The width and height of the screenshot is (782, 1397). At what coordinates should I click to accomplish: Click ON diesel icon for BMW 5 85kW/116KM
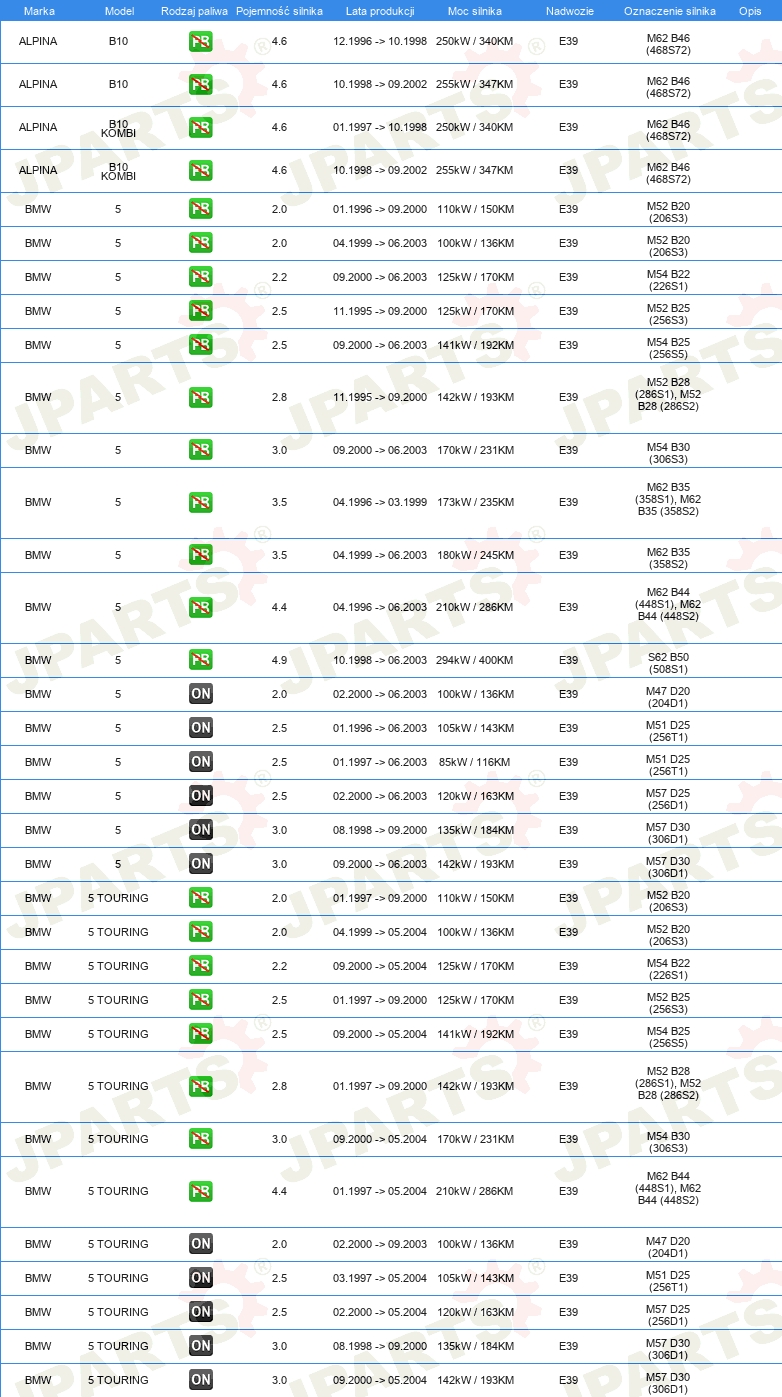[x=200, y=762]
